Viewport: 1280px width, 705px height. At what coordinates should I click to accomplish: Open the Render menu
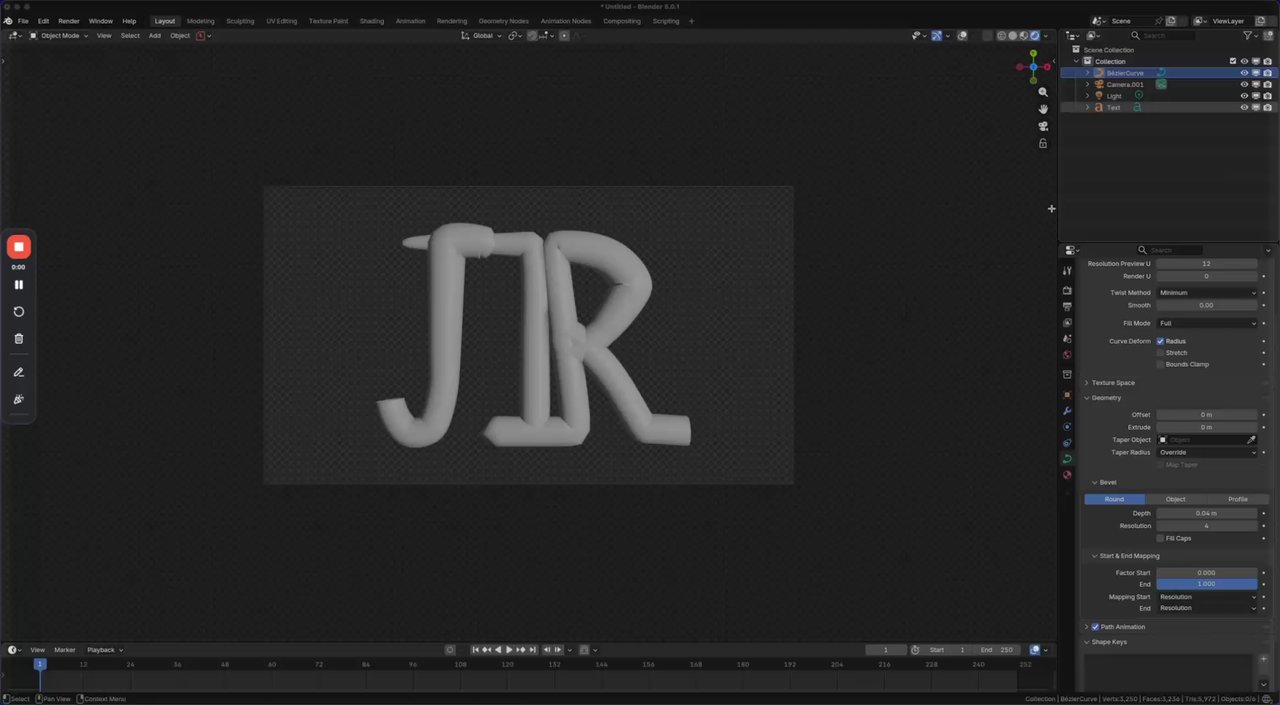click(x=69, y=21)
